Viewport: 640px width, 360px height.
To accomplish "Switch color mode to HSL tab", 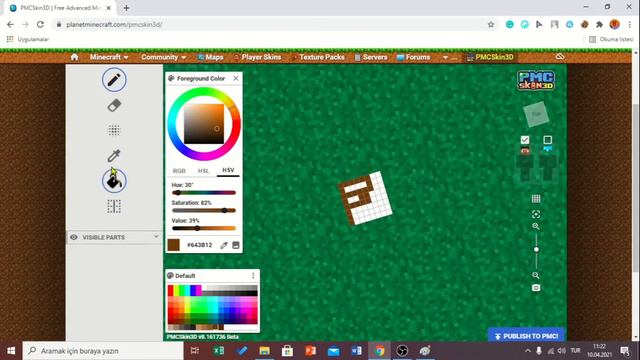I will pyautogui.click(x=203, y=171).
